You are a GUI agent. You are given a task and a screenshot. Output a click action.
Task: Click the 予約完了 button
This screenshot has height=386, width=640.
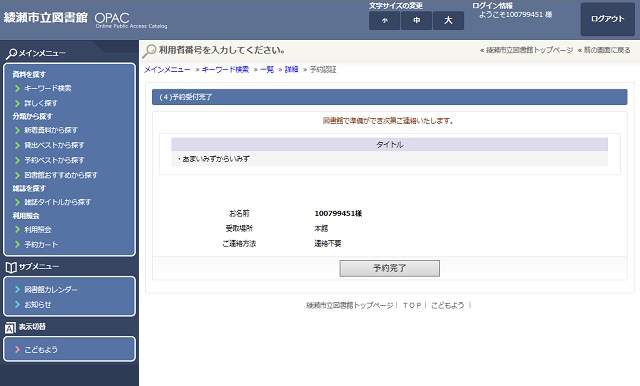point(389,268)
